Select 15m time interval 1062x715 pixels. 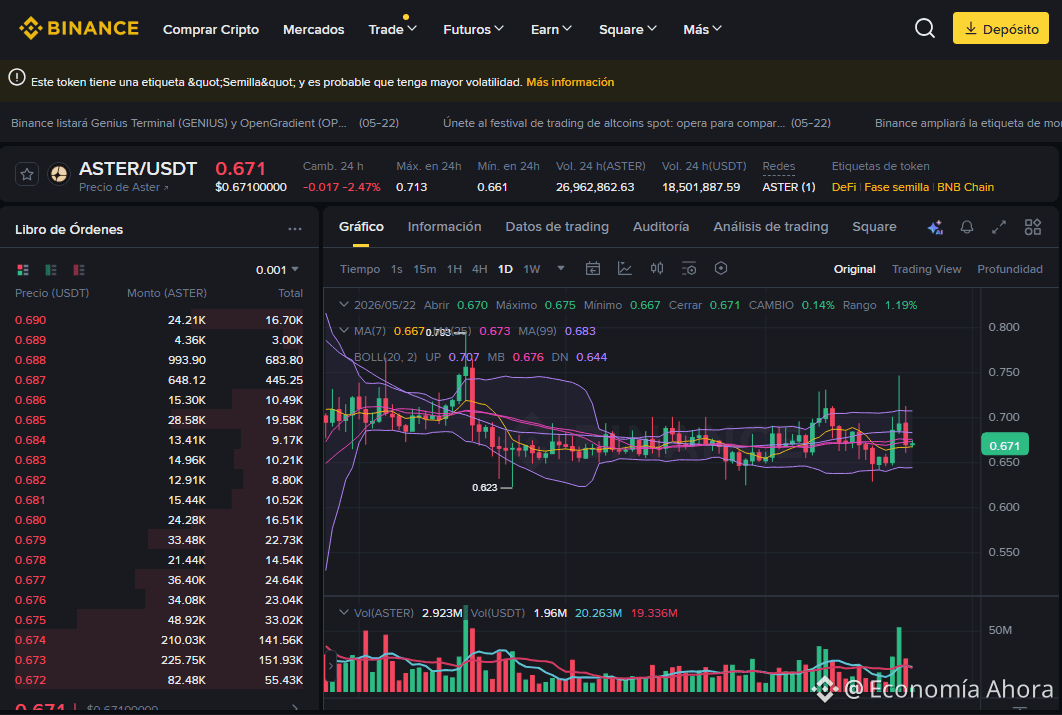[x=425, y=269]
